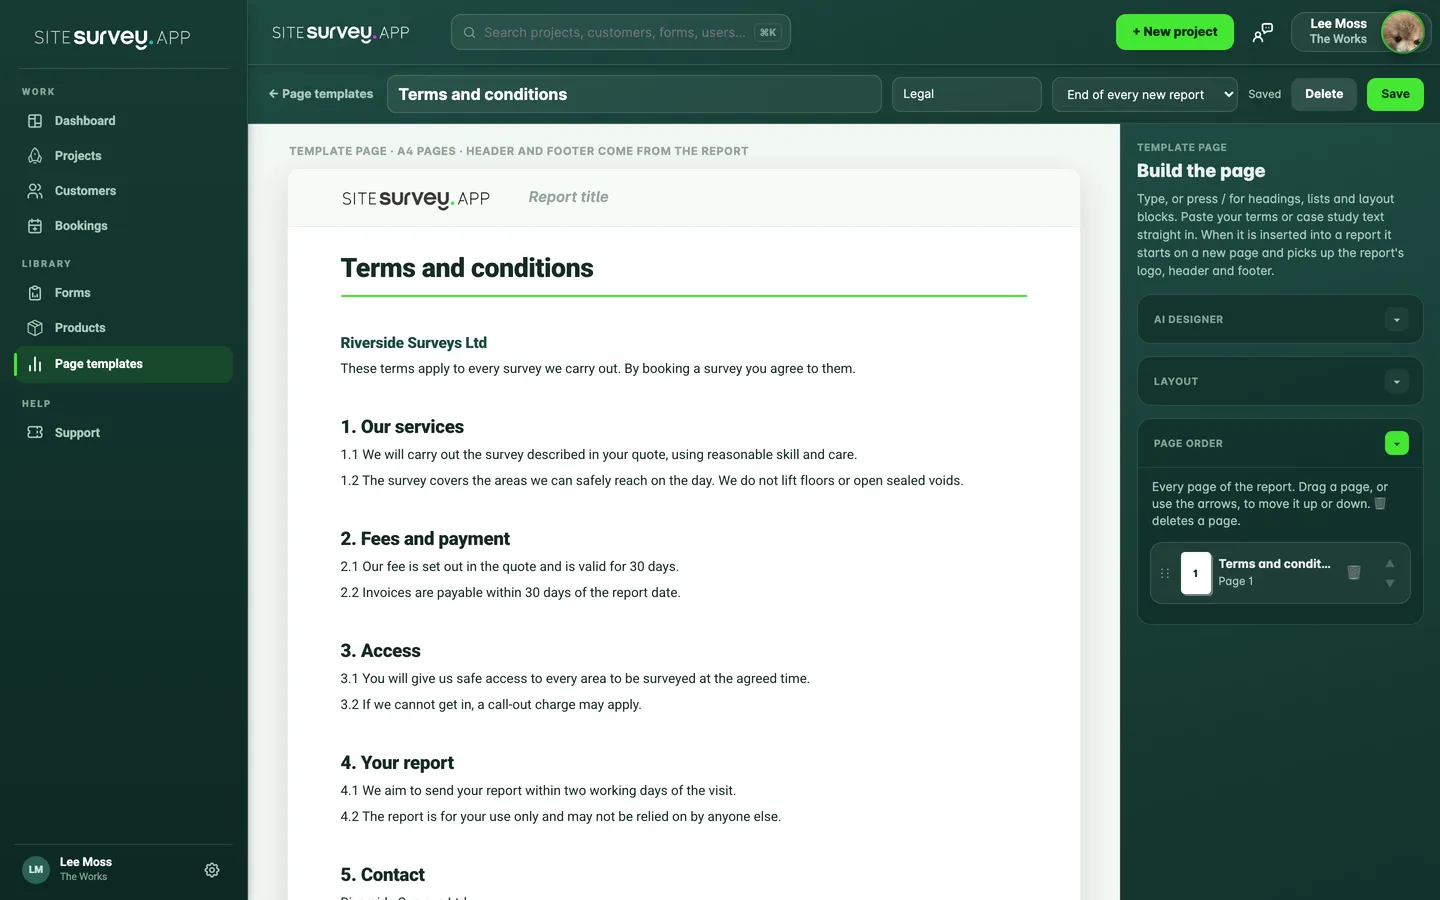Click the Report title placeholder
Screen dimensions: 1440x900
(568, 197)
